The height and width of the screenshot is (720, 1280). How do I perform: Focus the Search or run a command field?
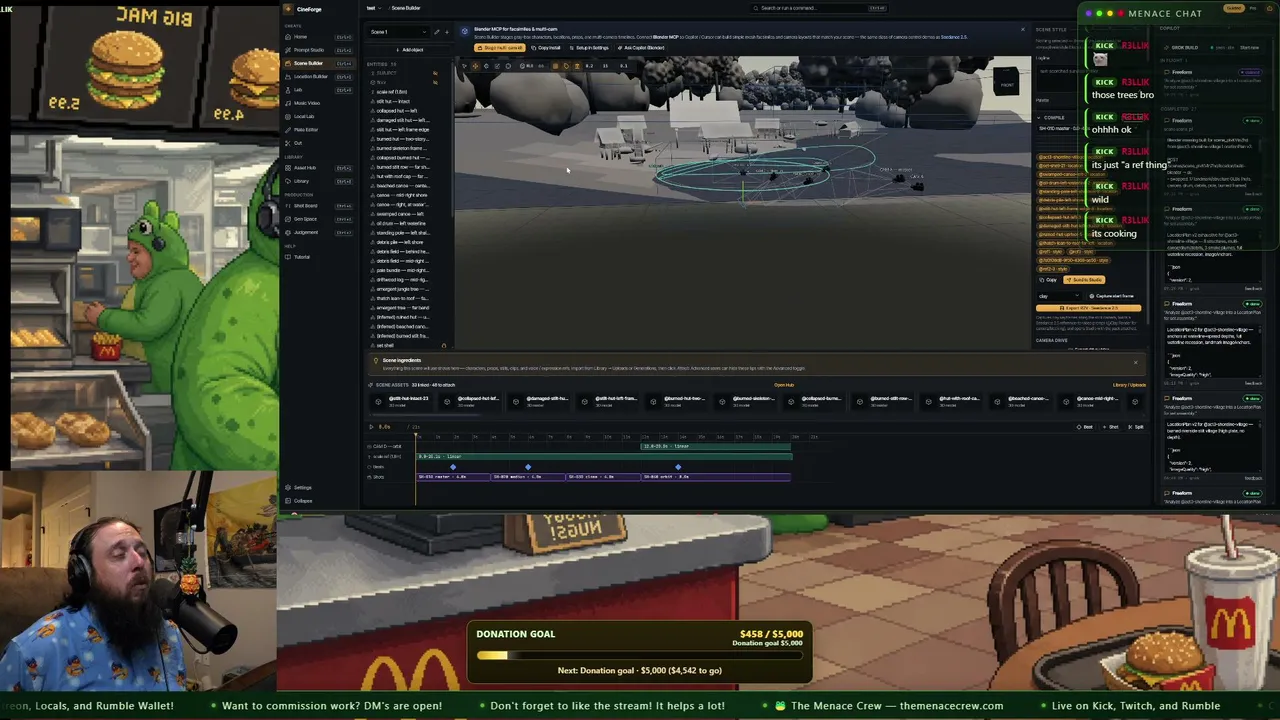[819, 8]
